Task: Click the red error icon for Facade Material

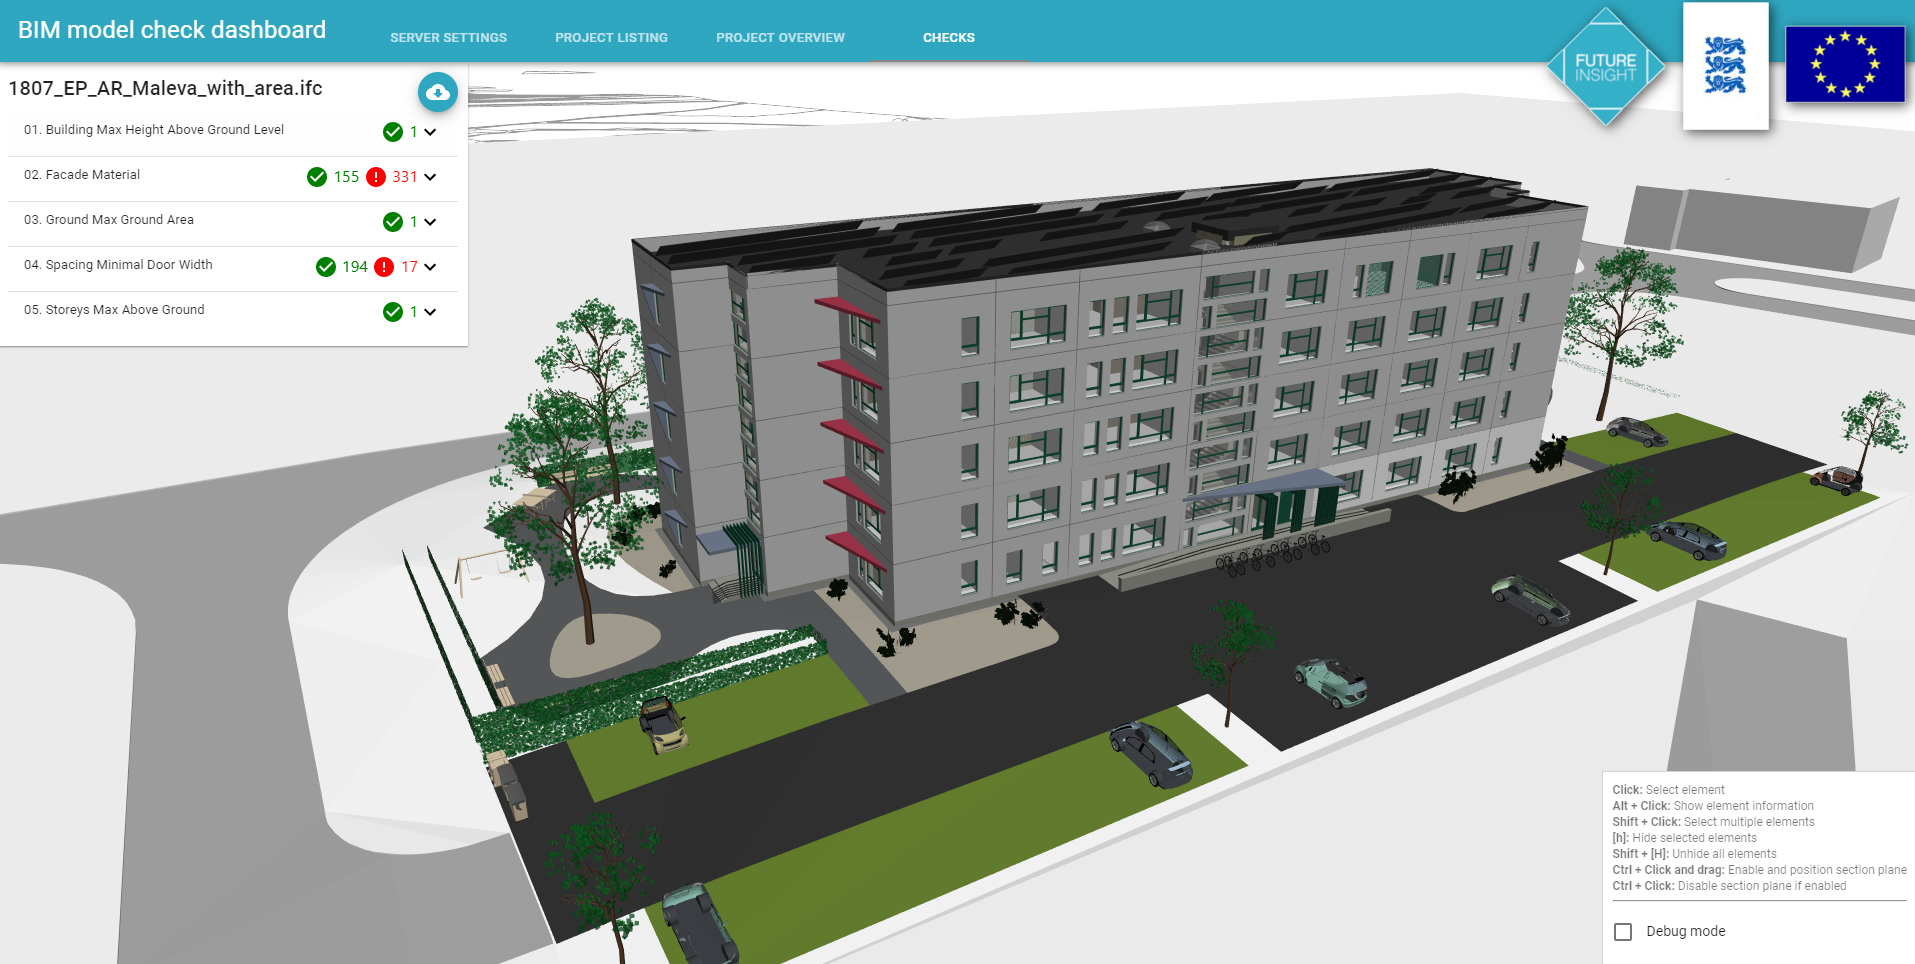Action: [376, 177]
